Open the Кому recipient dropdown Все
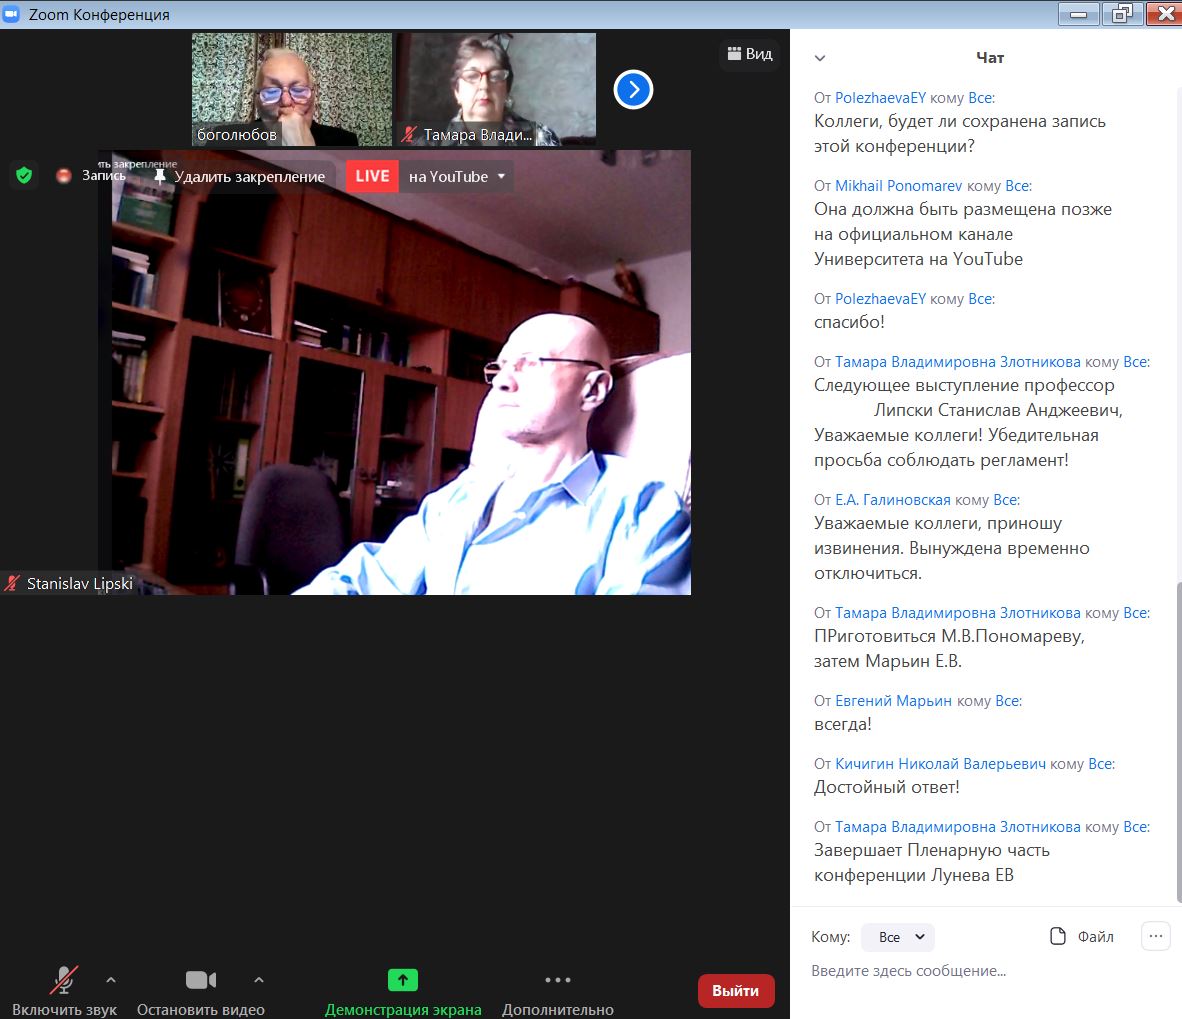Screen dimensions: 1182x1019 click(898, 937)
